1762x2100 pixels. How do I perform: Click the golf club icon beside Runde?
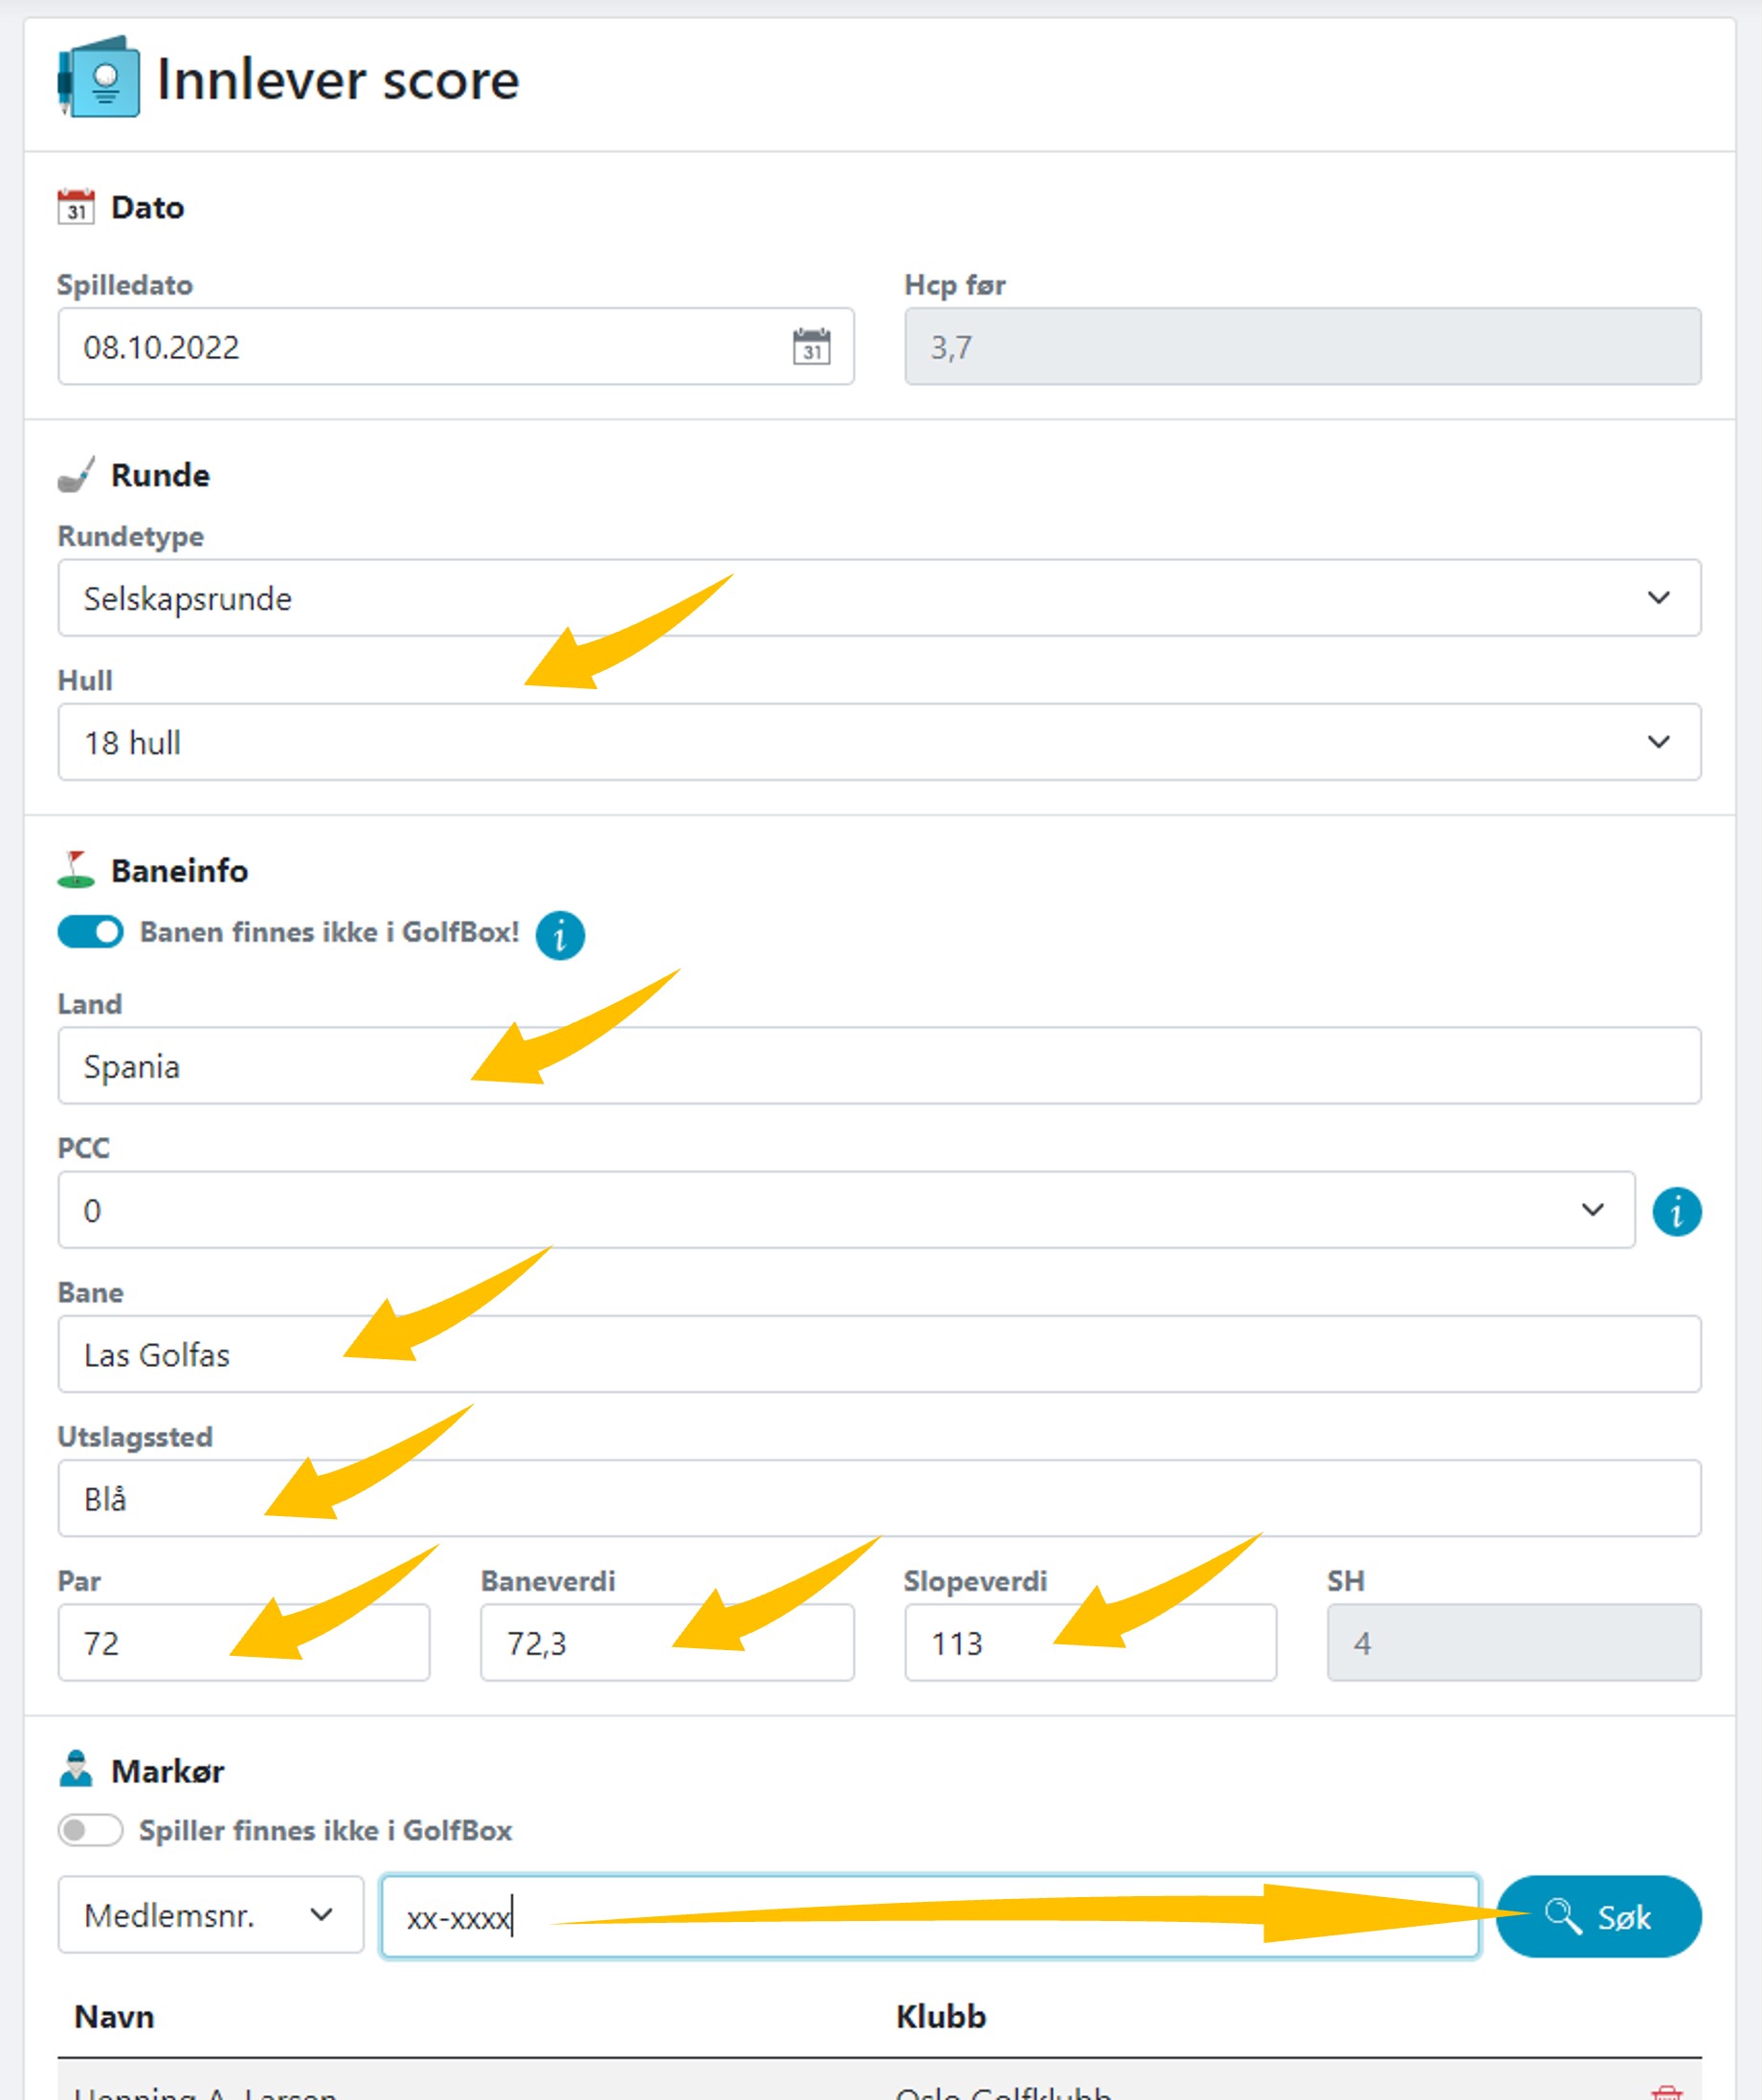point(76,474)
